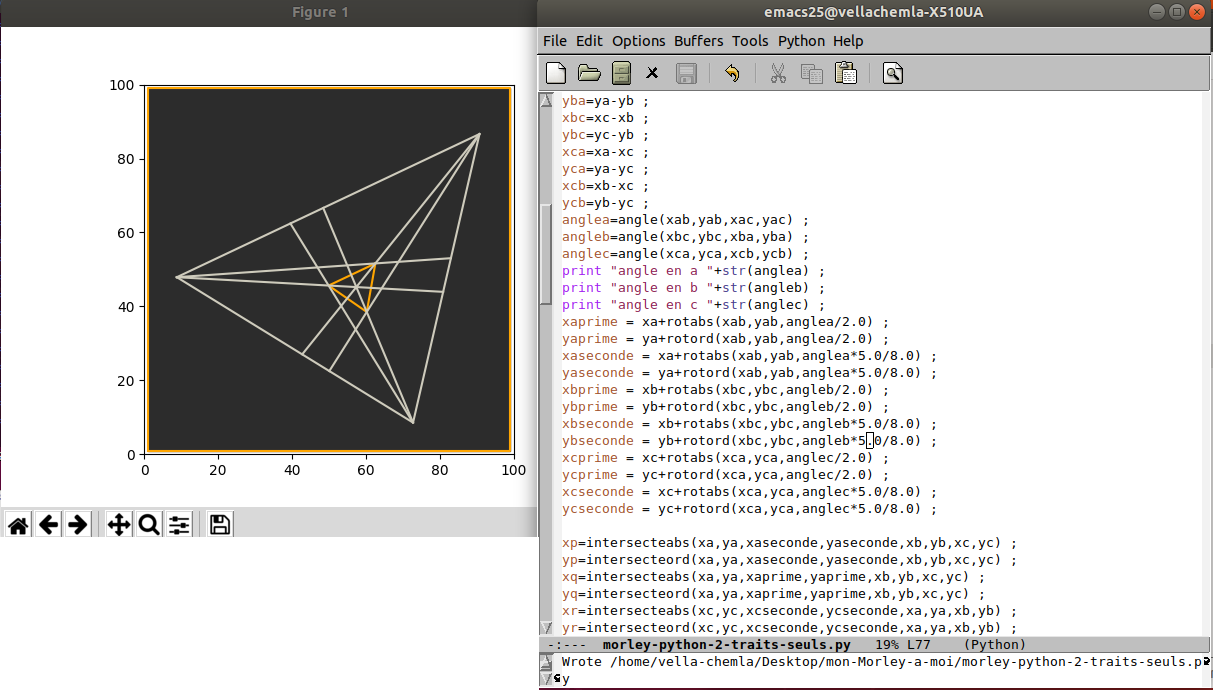
Task: Open the File menu
Action: point(554,41)
